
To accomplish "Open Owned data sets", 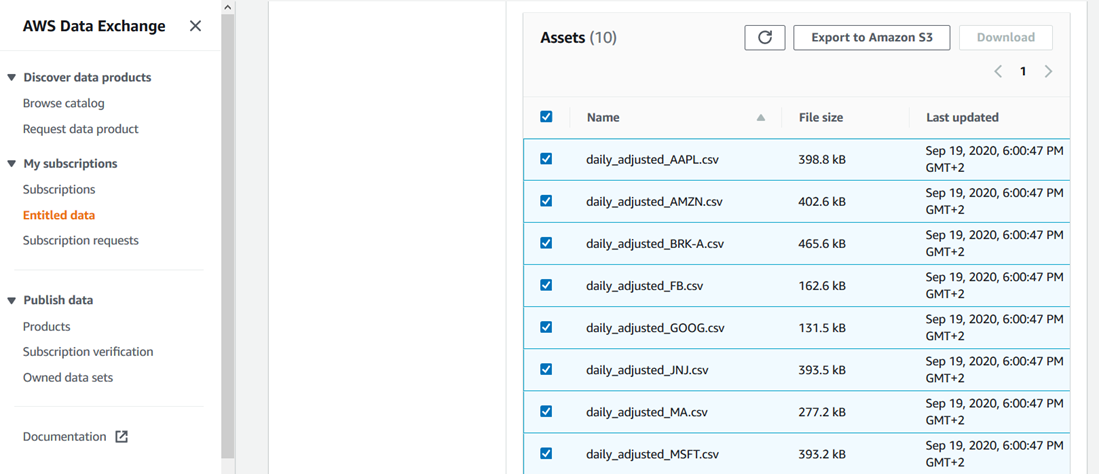I will click(68, 377).
